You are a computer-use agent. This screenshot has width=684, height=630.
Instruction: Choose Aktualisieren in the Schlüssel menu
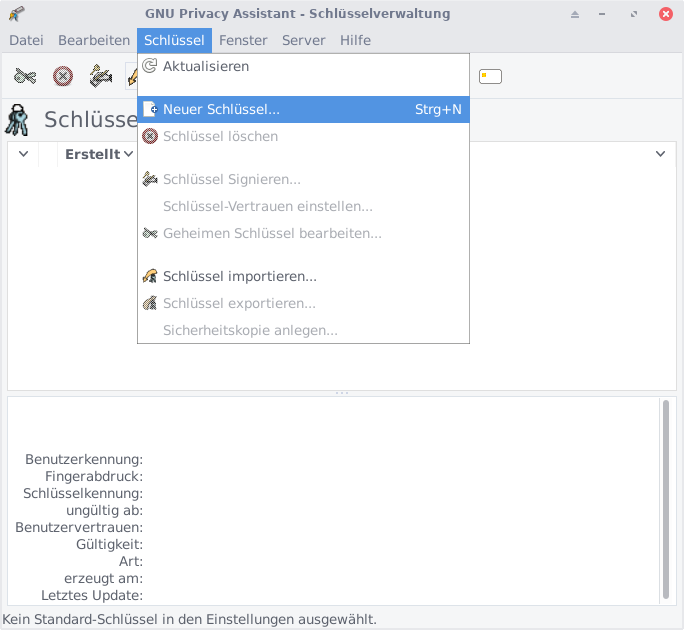point(205,66)
